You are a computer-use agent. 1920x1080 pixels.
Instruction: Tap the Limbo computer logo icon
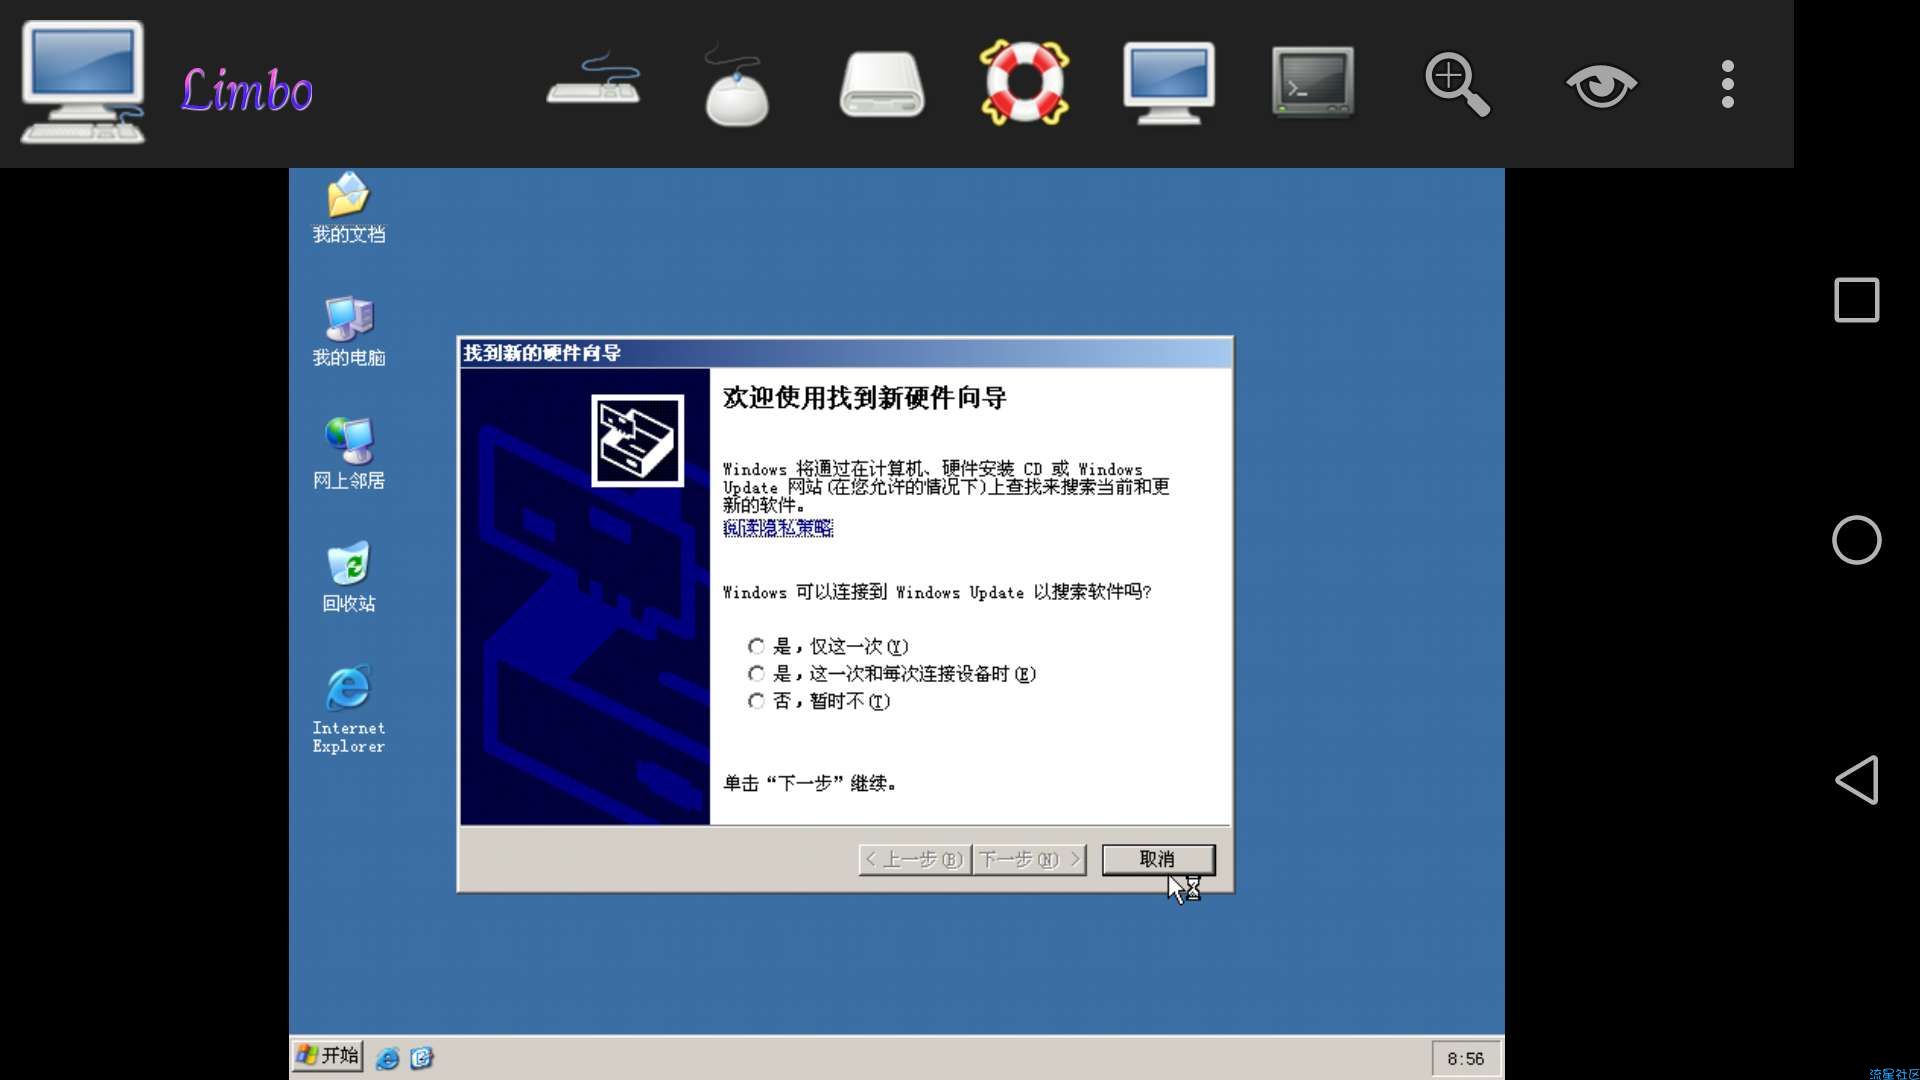coord(83,83)
